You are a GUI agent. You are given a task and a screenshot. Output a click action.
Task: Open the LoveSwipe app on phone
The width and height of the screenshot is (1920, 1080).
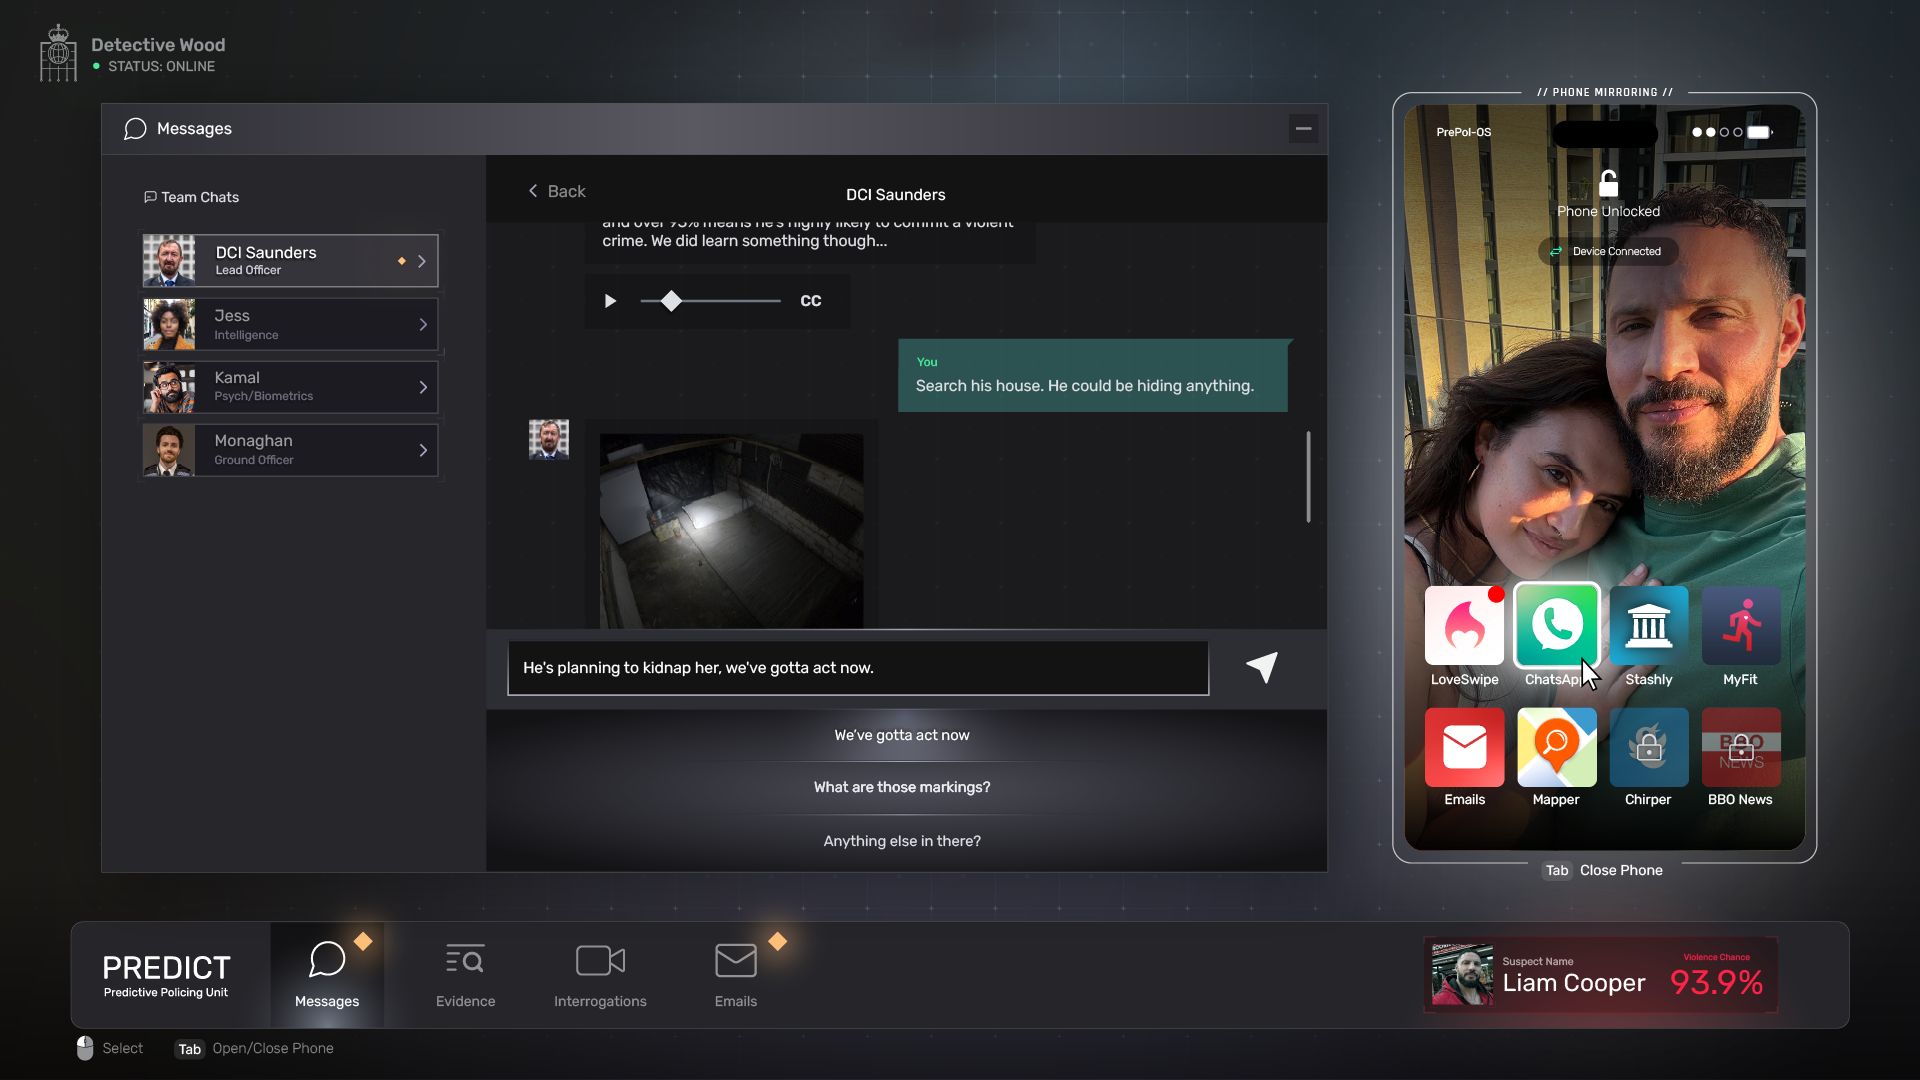[1464, 626]
